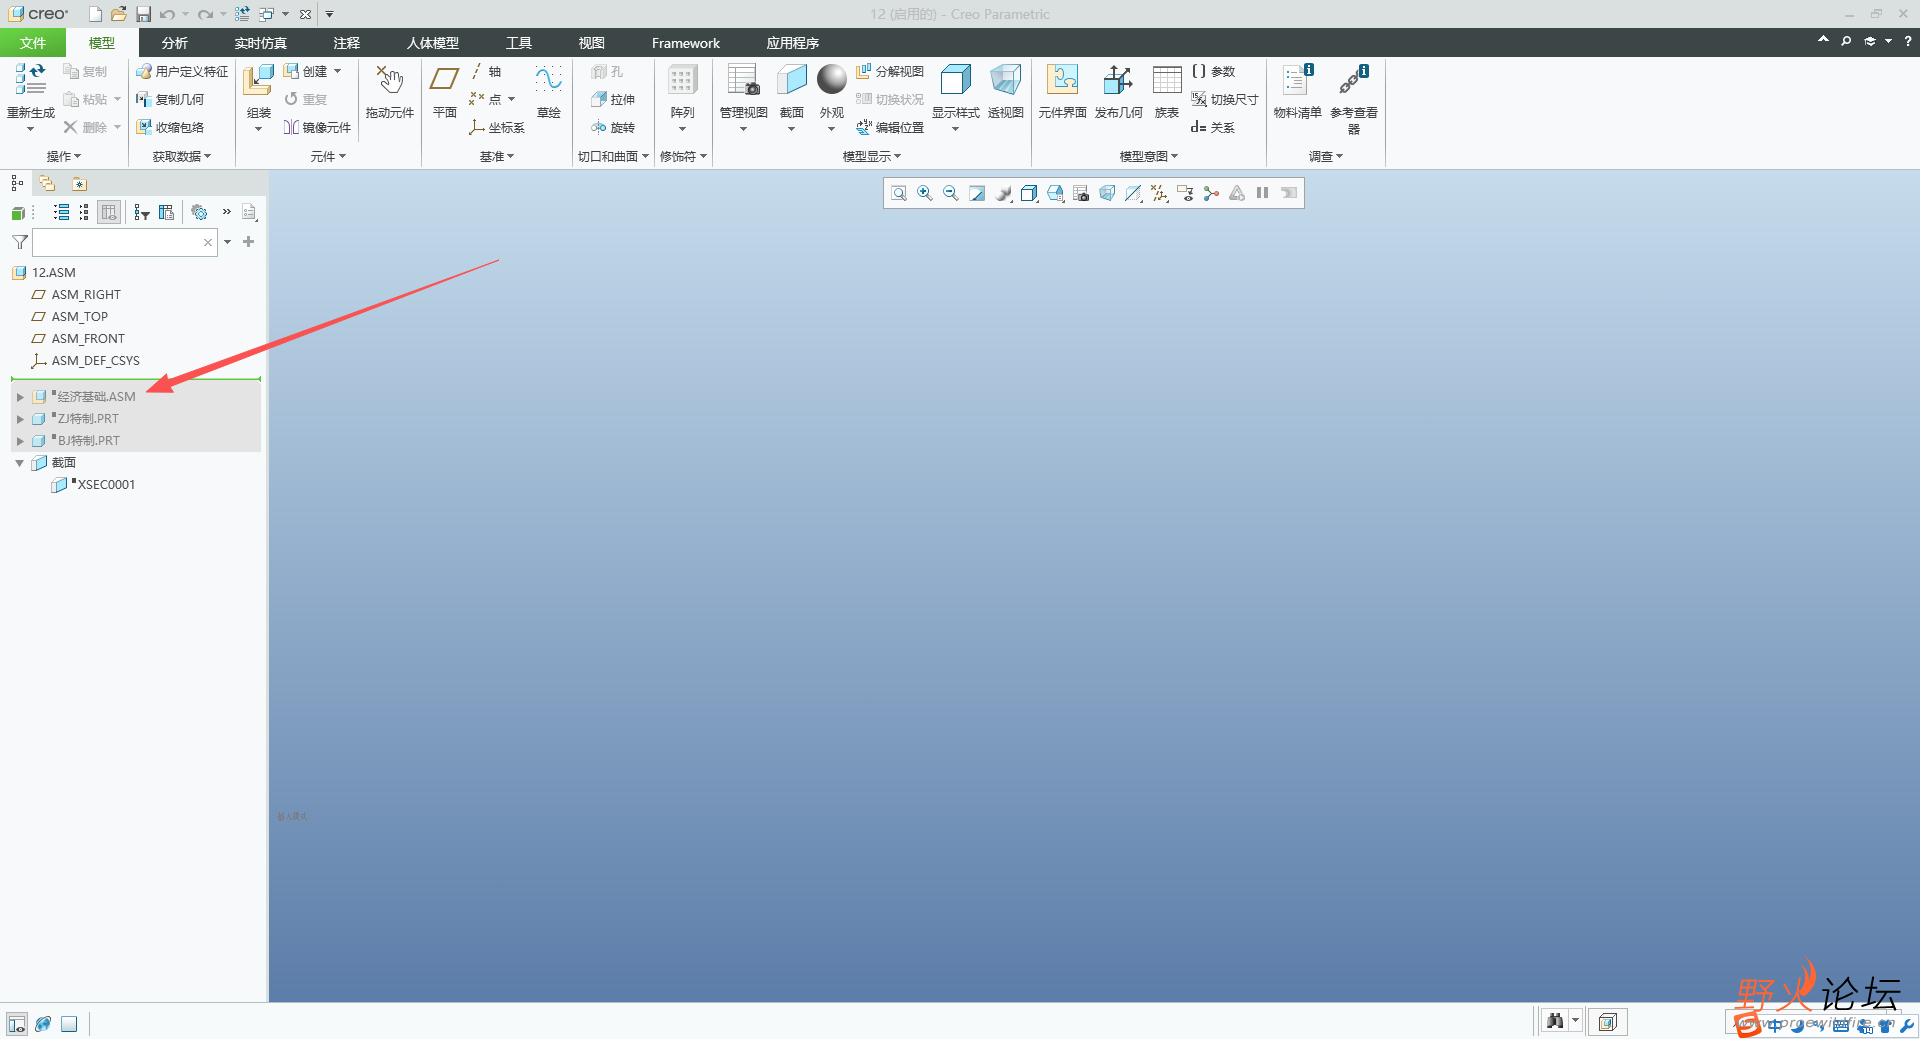
Task: Expand the 模型显示 group dropdown
Action: 872,156
